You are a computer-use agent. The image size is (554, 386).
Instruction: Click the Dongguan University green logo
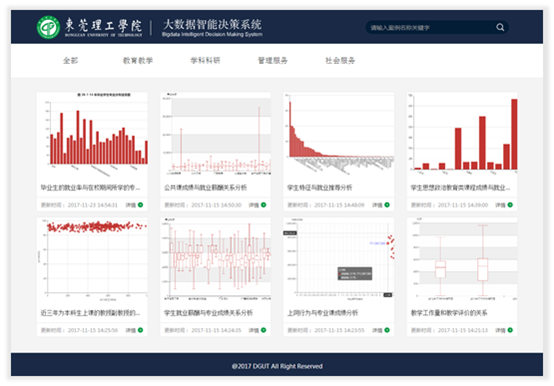pos(48,27)
